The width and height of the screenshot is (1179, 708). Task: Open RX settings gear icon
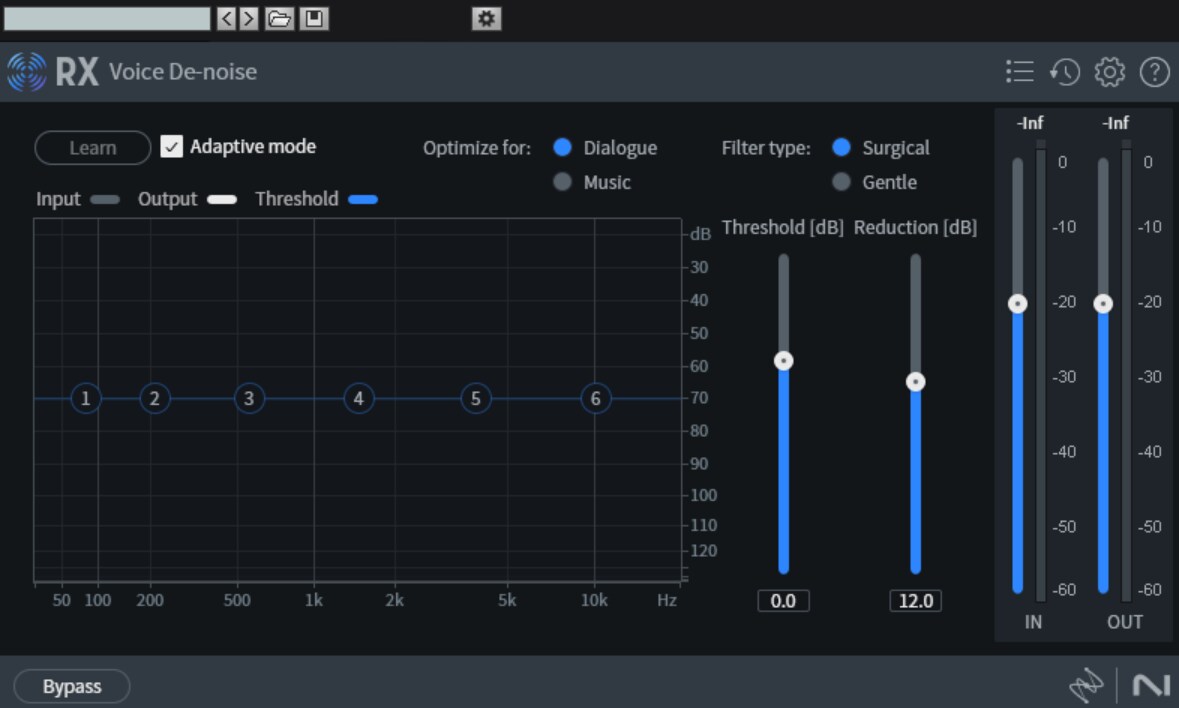pos(1110,72)
